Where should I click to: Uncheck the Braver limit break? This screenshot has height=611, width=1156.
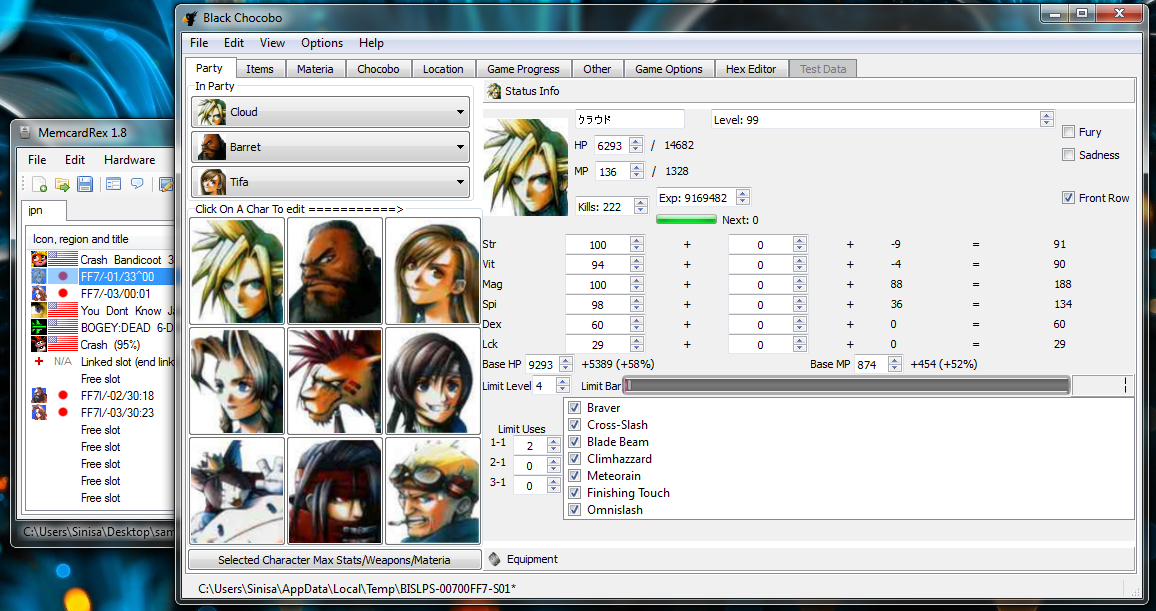tap(575, 408)
